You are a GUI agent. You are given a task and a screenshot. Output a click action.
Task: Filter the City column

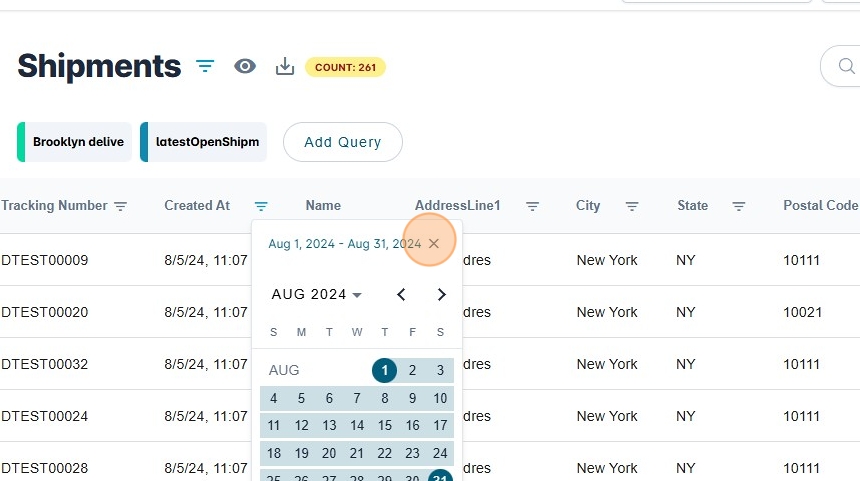click(632, 206)
